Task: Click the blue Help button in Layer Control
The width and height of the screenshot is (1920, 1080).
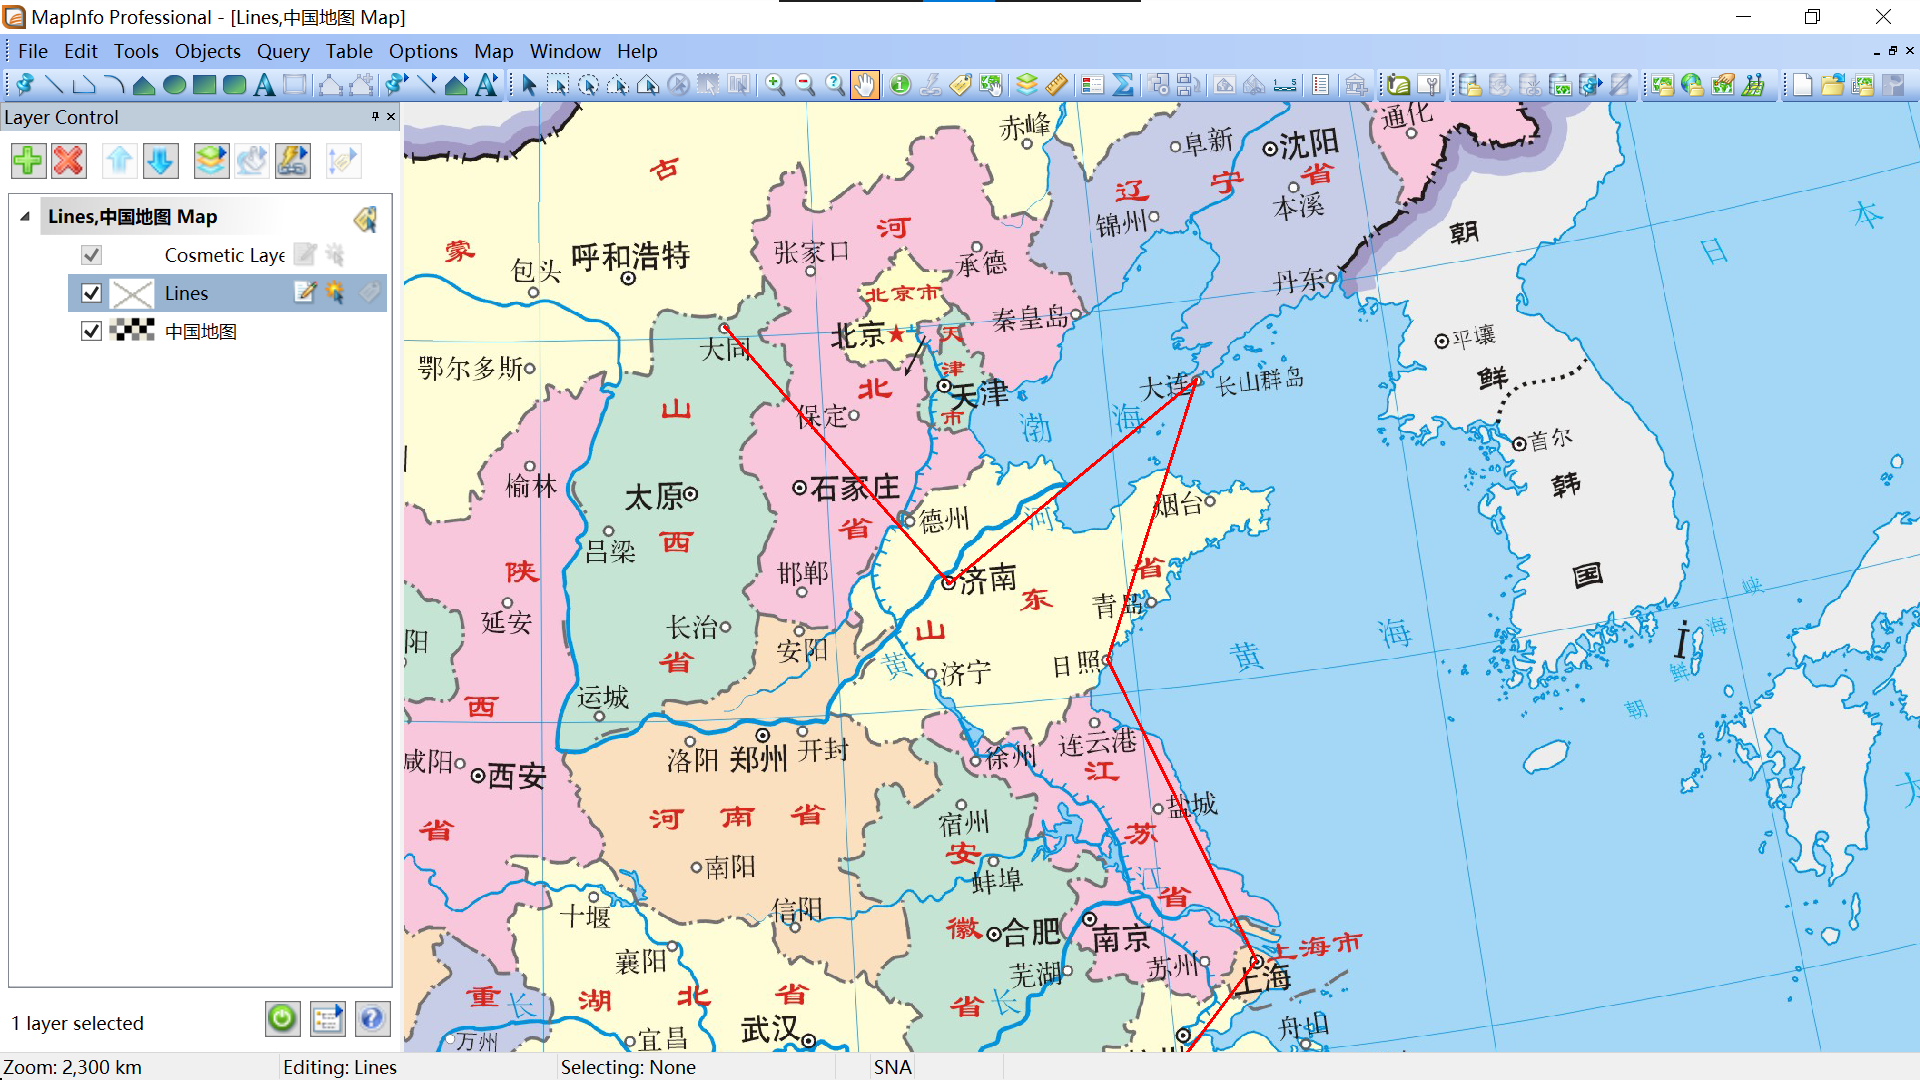Action: (x=371, y=1019)
